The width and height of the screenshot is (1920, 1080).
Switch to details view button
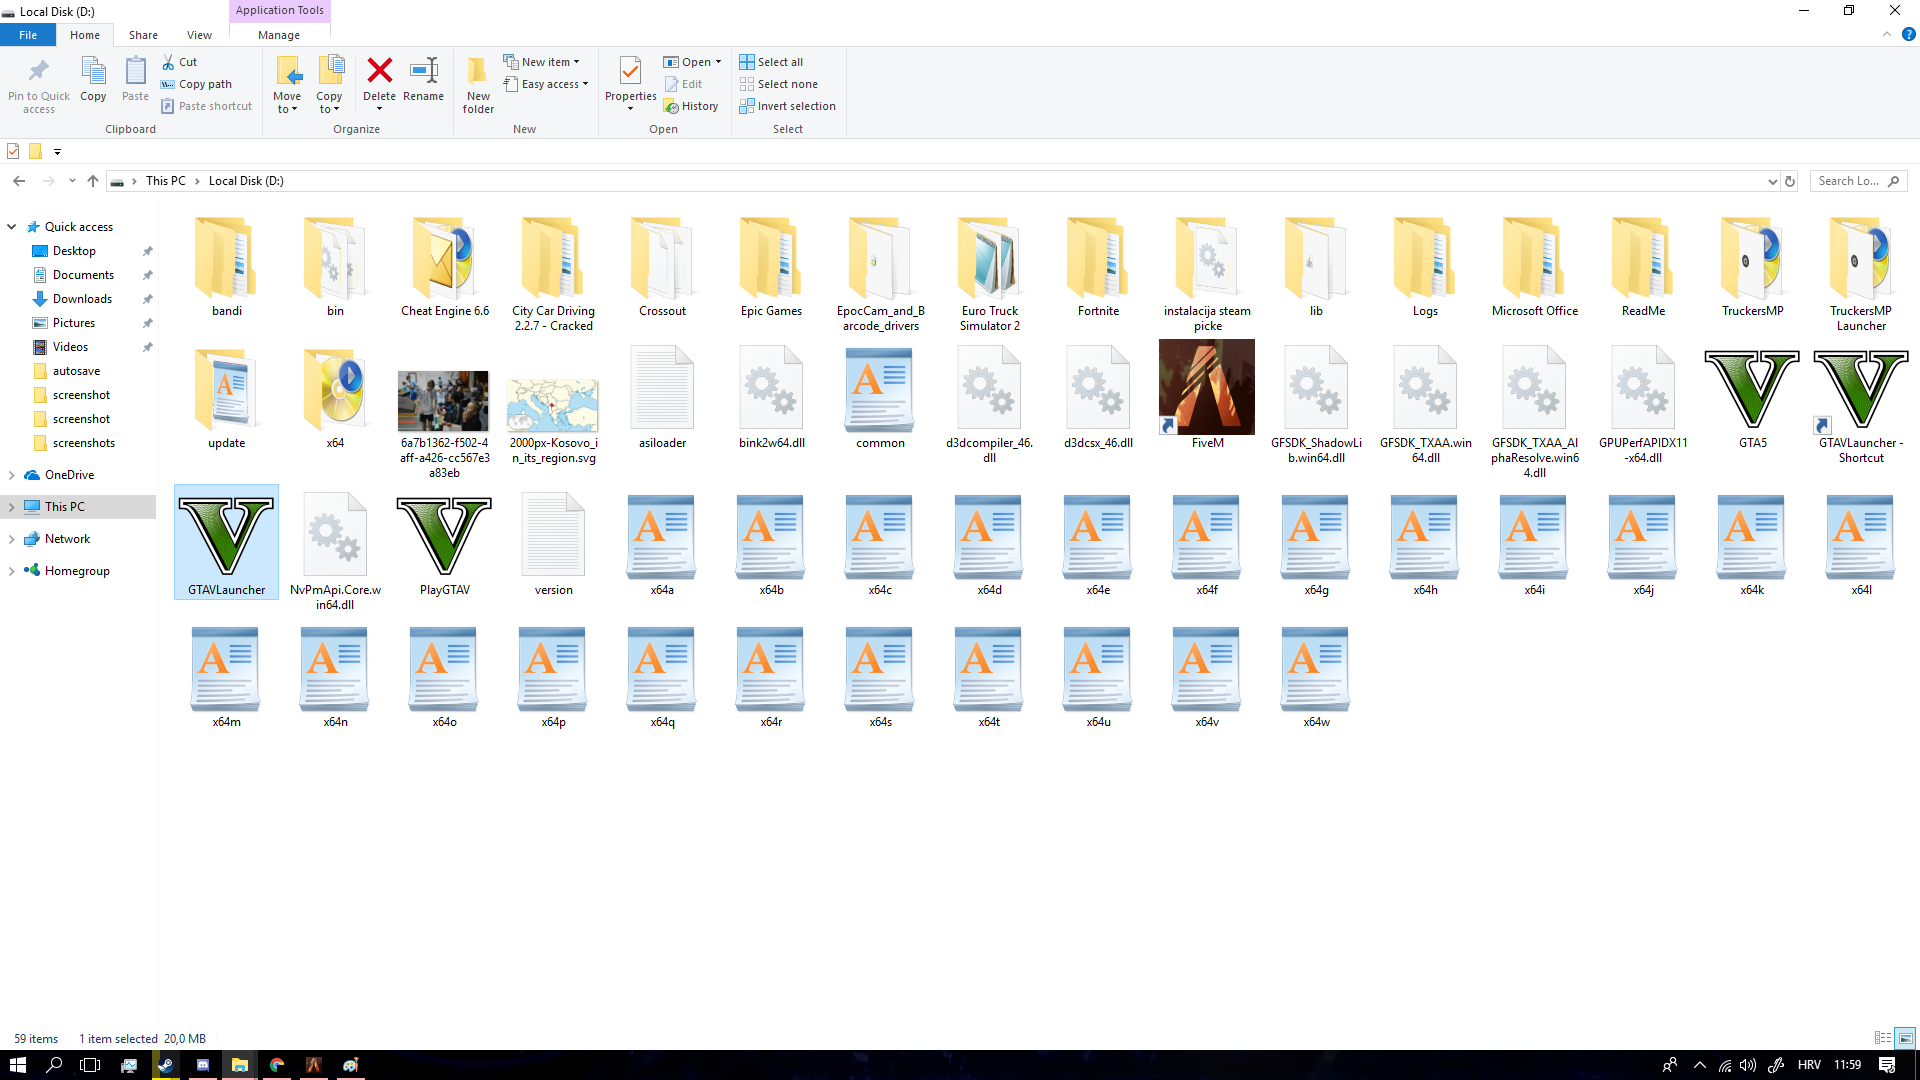point(1882,1038)
